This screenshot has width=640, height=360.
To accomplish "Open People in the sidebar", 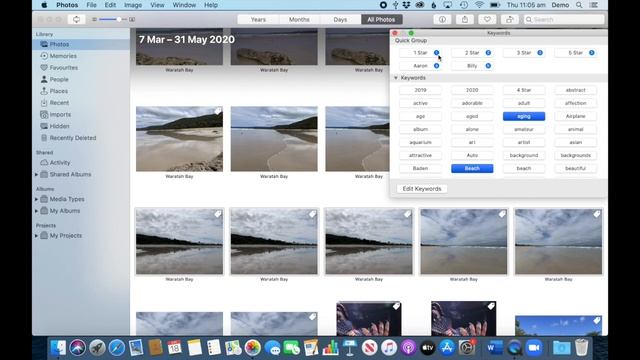I will pyautogui.click(x=59, y=80).
